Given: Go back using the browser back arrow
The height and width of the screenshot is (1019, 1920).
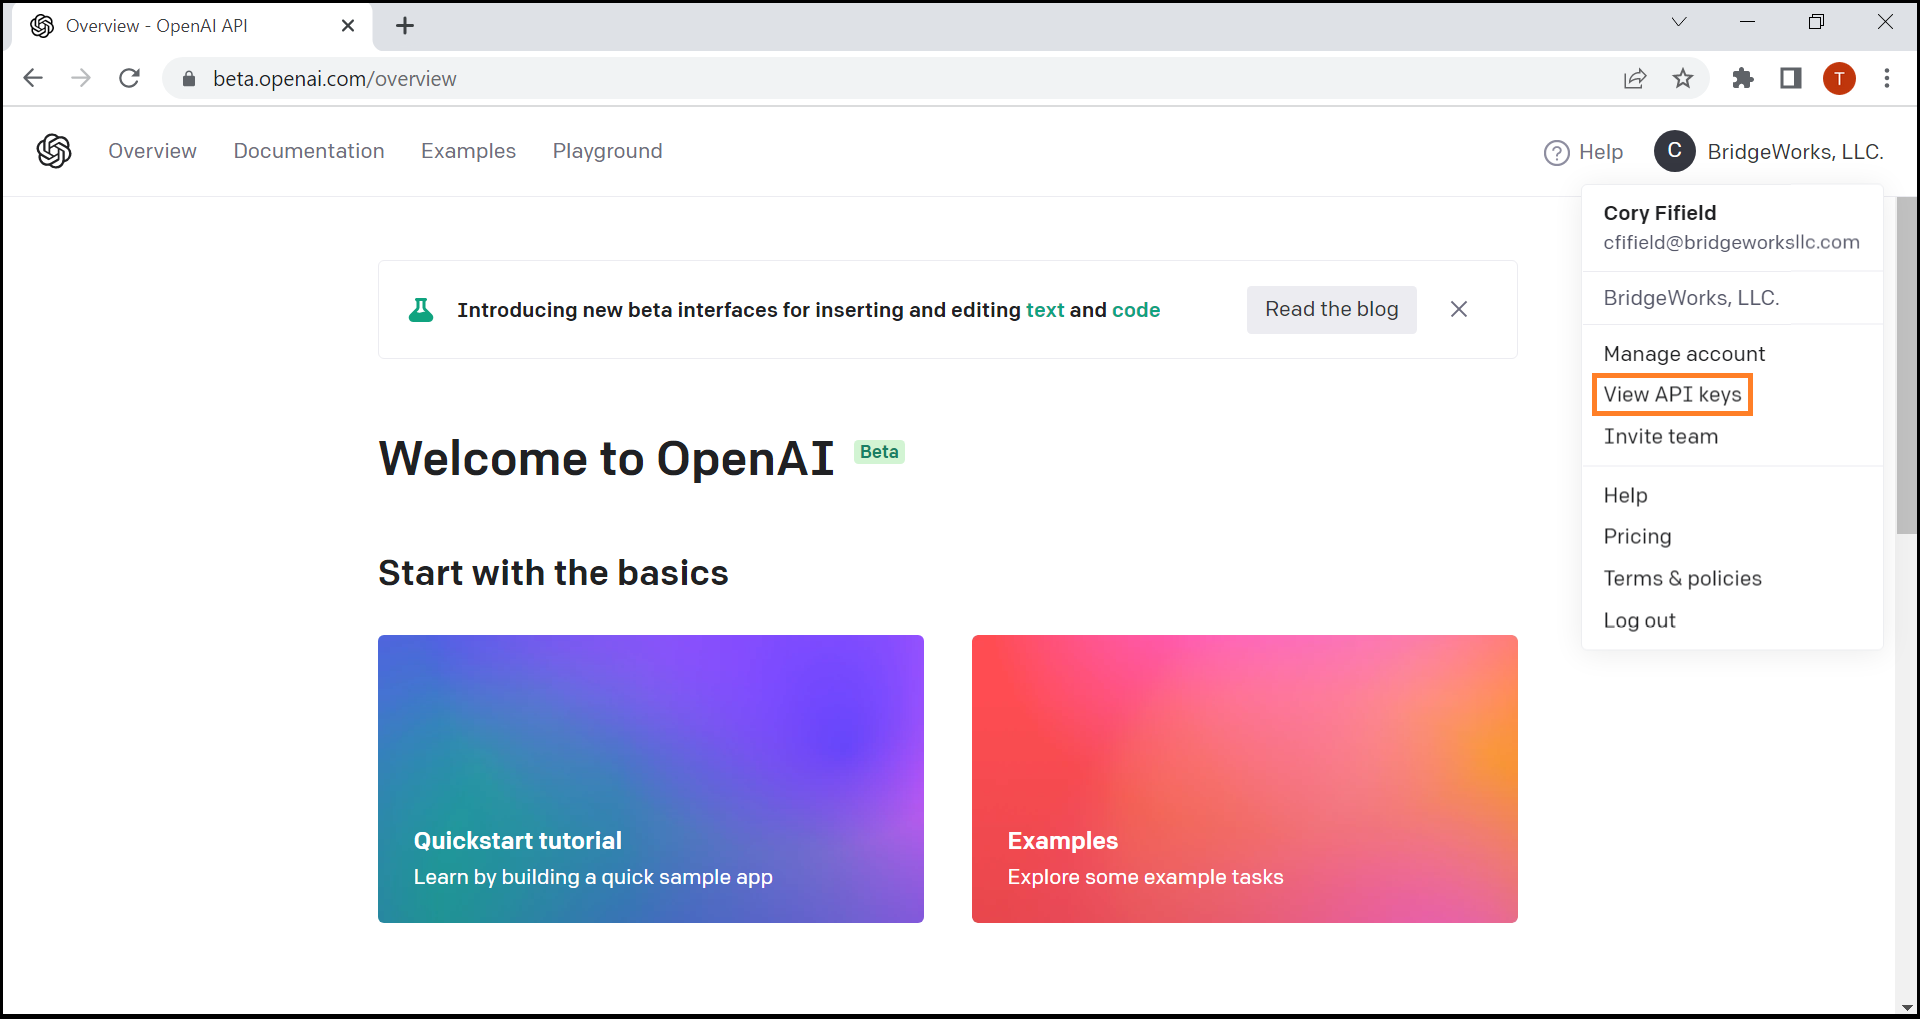Looking at the screenshot, I should 33,78.
